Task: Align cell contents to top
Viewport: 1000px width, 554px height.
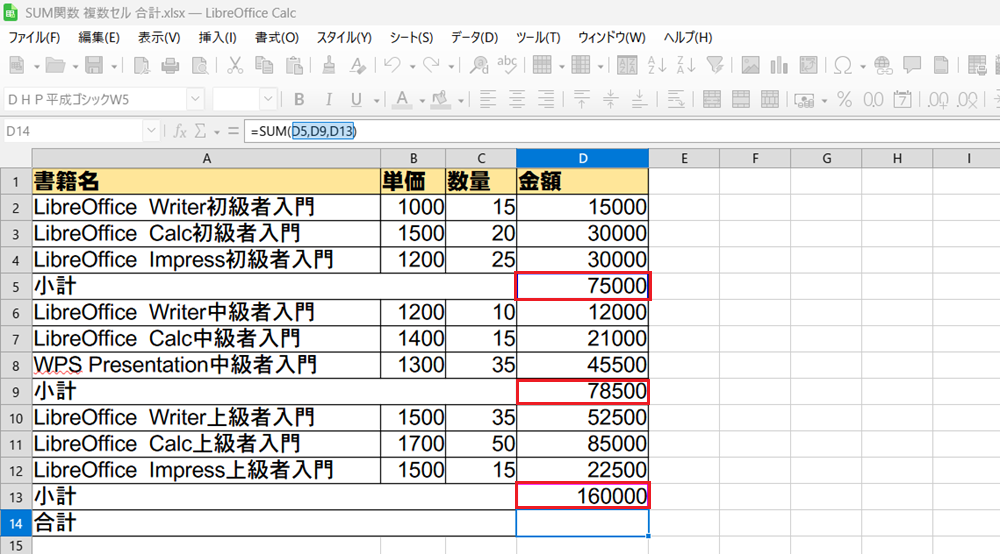Action: [581, 99]
